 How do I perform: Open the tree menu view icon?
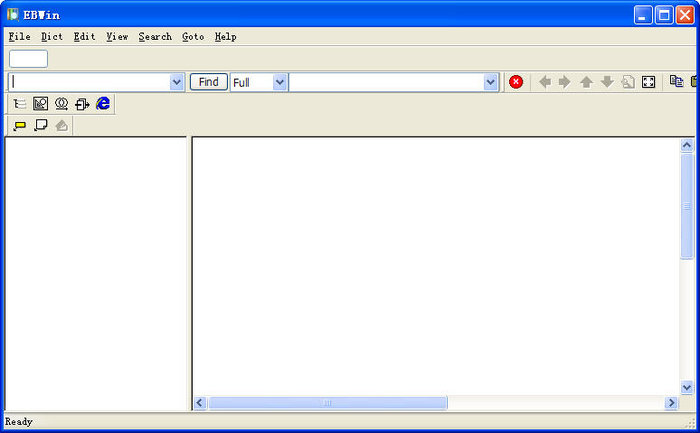(19, 104)
